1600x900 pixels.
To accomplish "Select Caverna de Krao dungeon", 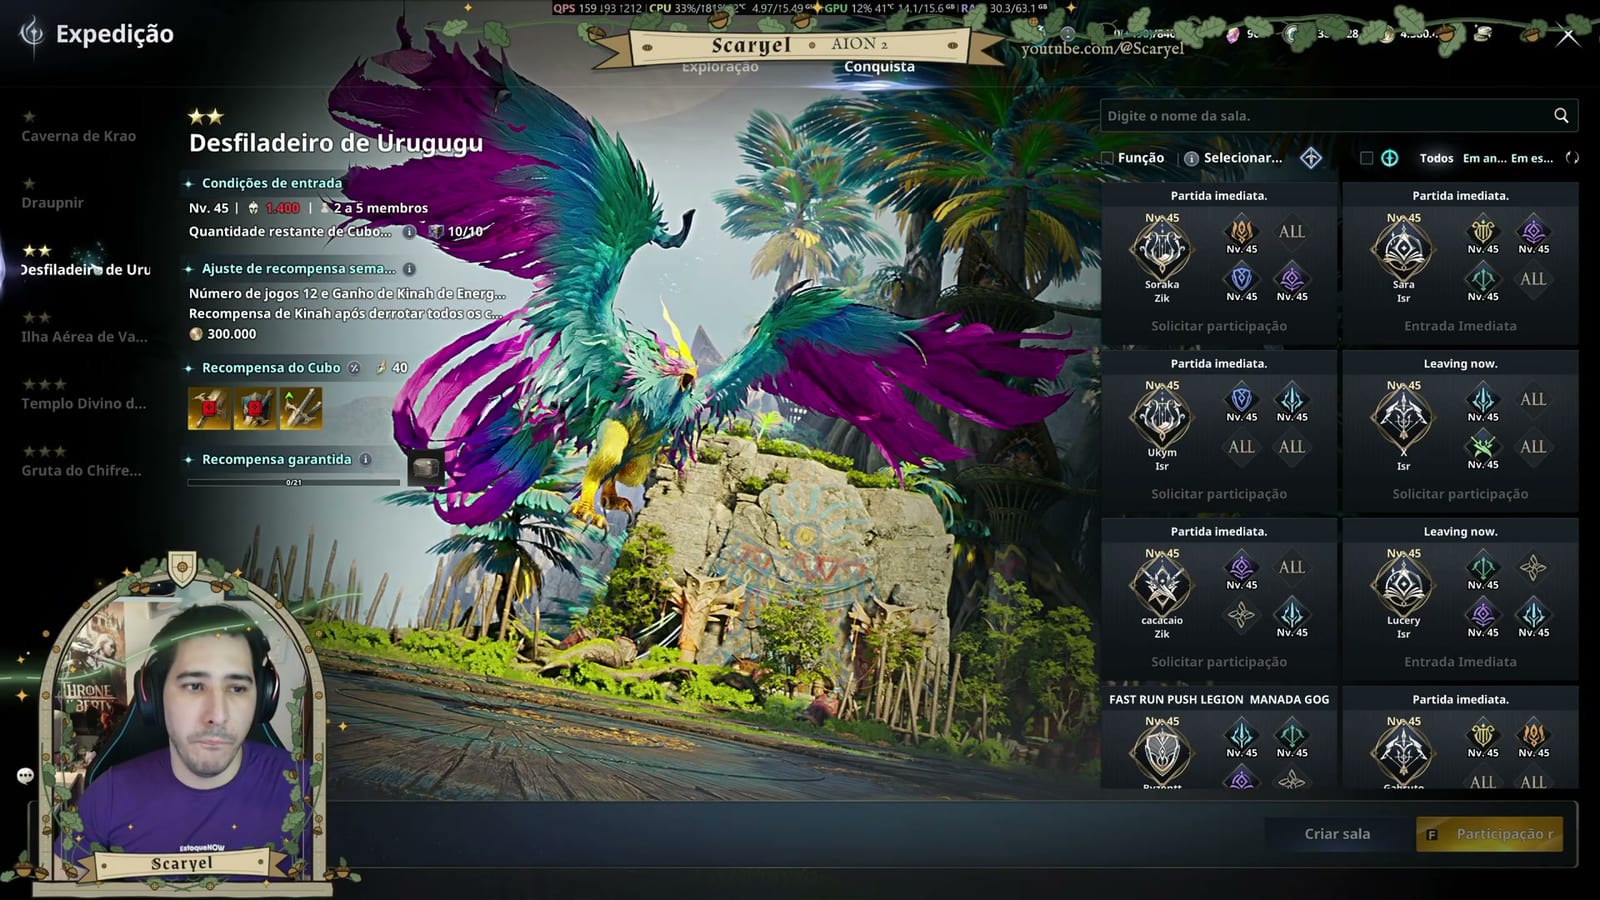I will tap(79, 136).
